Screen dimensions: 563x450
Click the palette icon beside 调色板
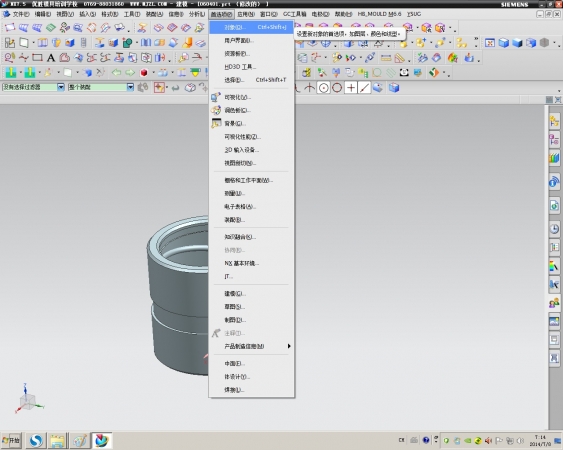(x=216, y=110)
